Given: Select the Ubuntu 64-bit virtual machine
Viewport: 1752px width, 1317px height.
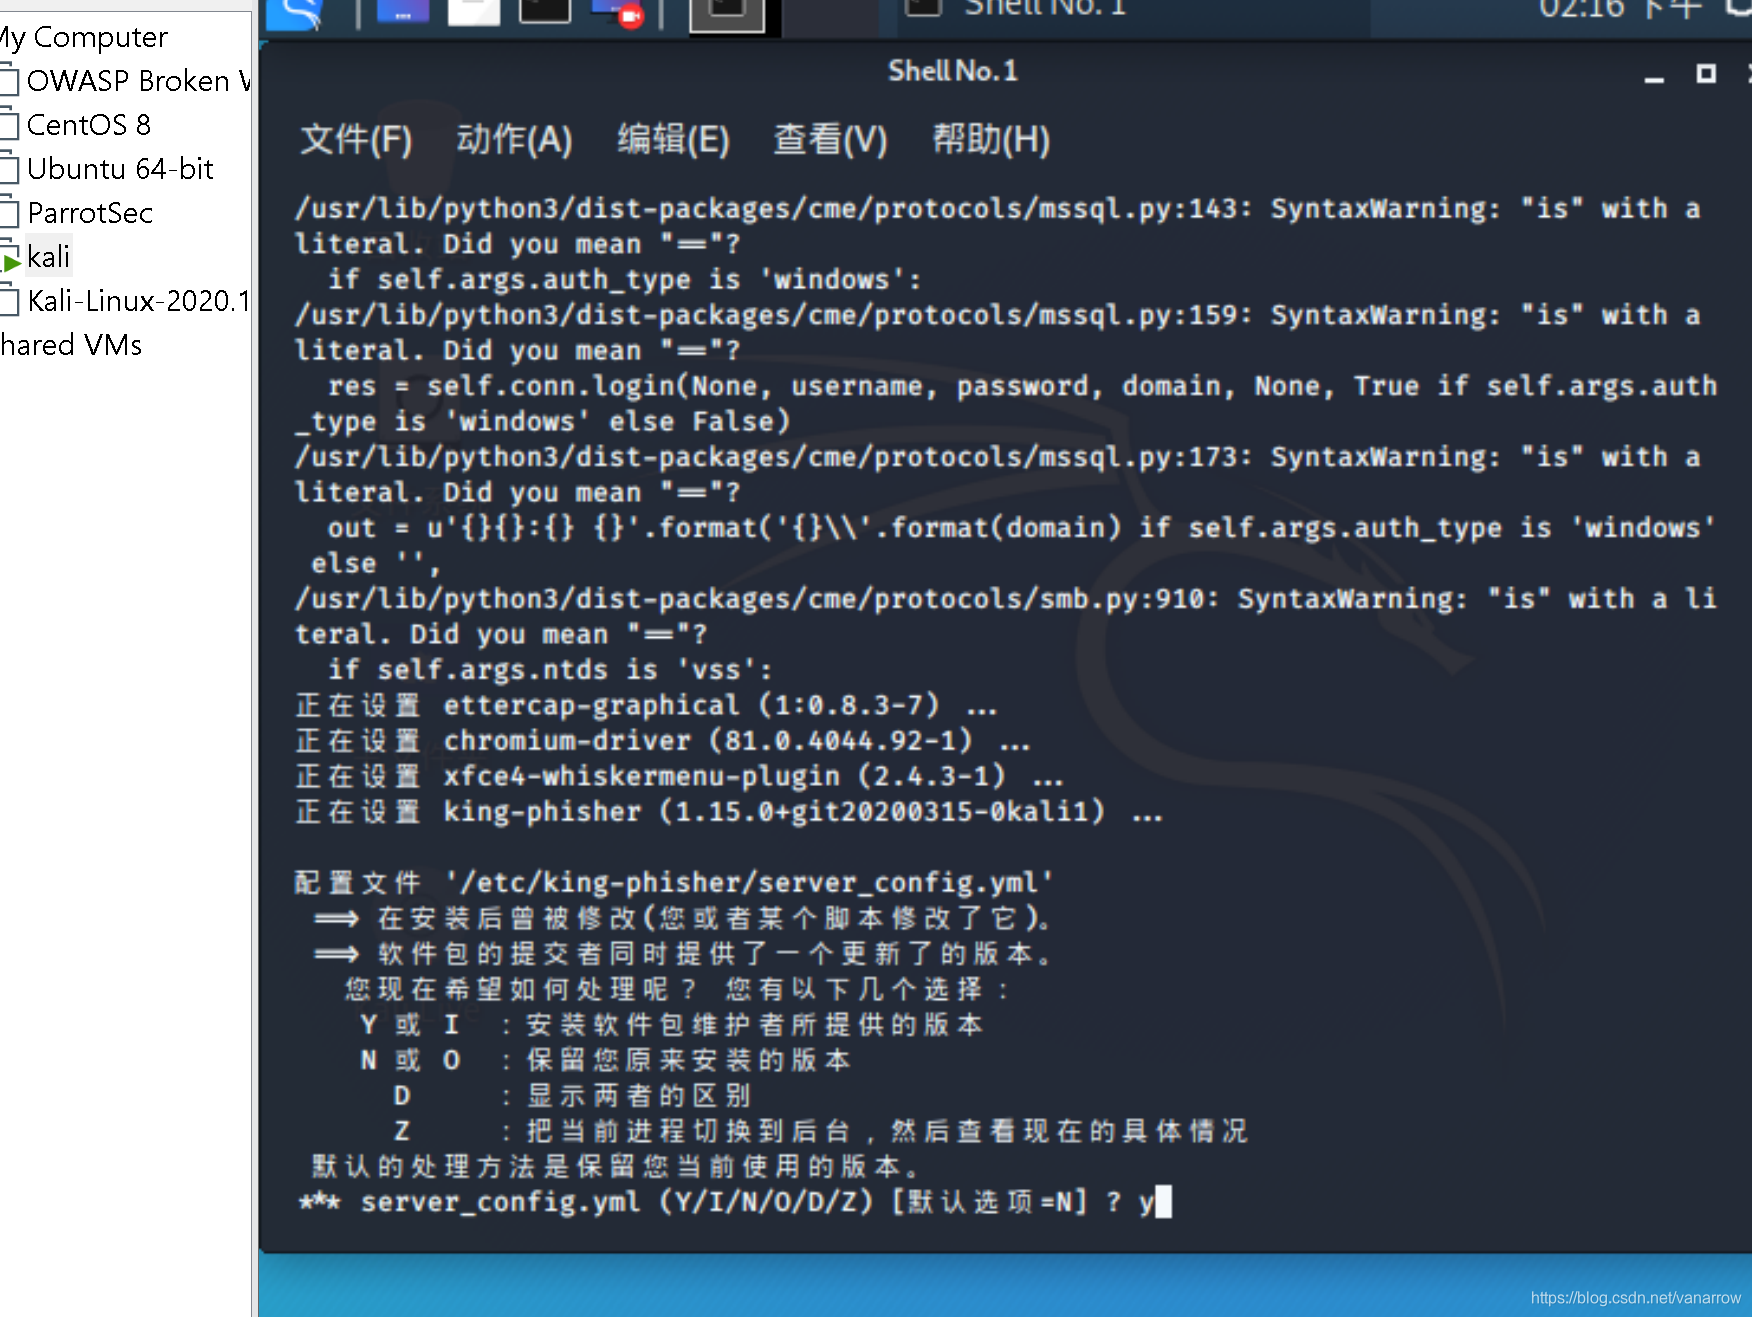Looking at the screenshot, I should [120, 168].
